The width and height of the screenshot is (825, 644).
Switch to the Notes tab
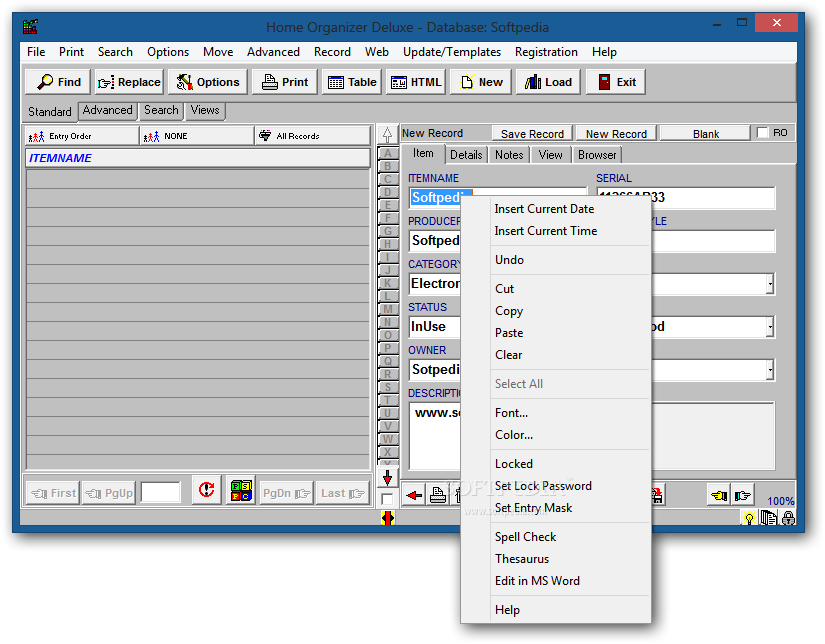(x=509, y=155)
